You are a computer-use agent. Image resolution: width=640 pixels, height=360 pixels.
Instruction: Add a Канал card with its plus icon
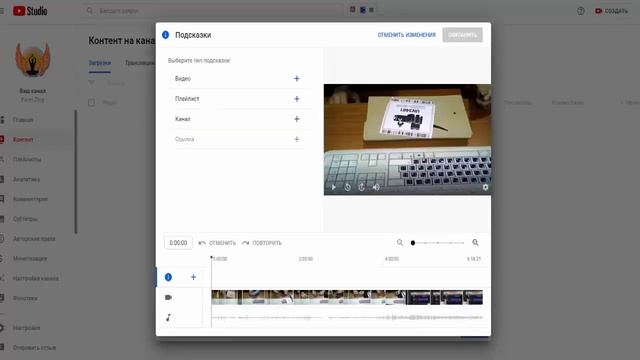pos(297,119)
